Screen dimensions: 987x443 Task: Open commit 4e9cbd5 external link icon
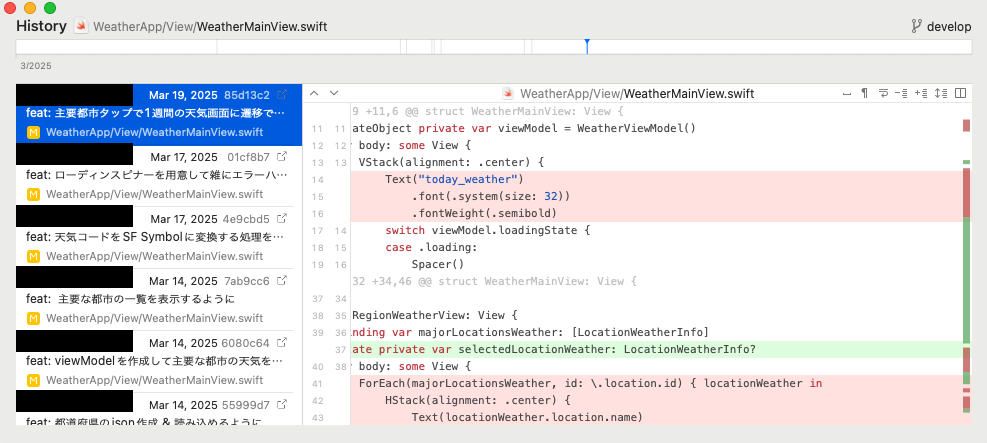point(283,218)
